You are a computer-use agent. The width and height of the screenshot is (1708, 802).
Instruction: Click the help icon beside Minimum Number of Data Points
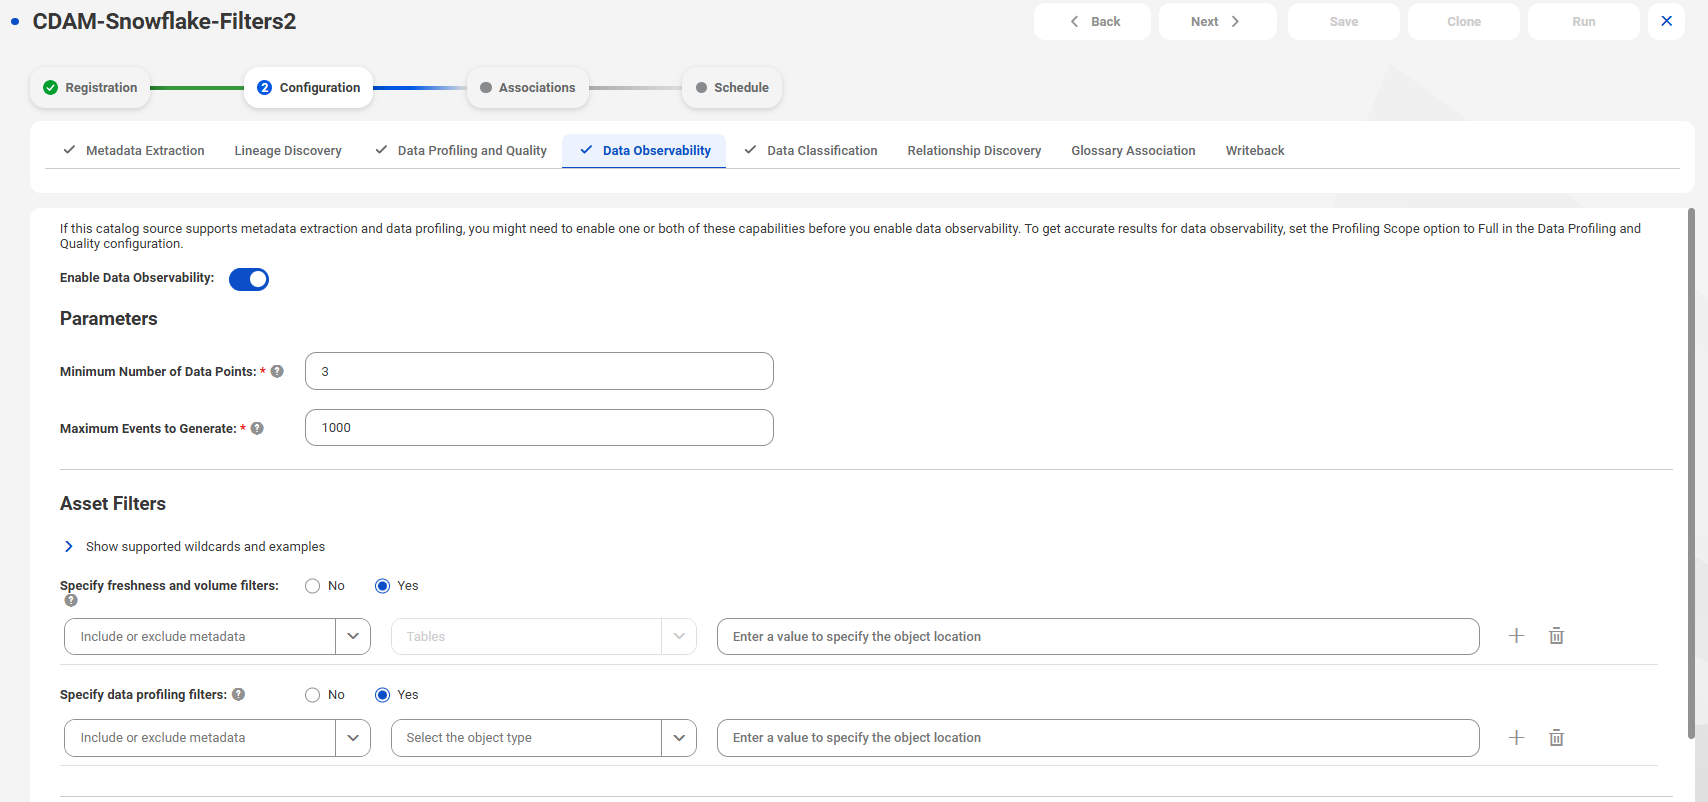click(277, 371)
